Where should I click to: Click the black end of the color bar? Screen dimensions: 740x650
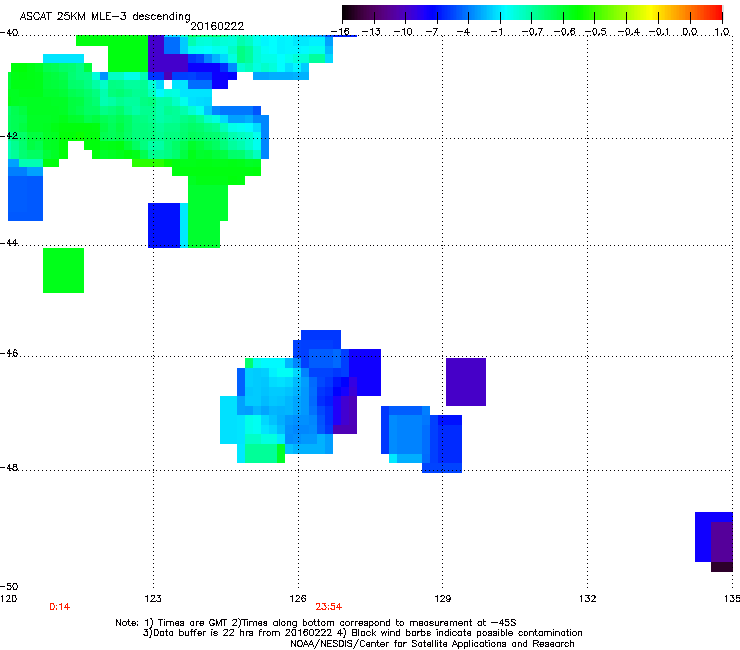coord(348,13)
